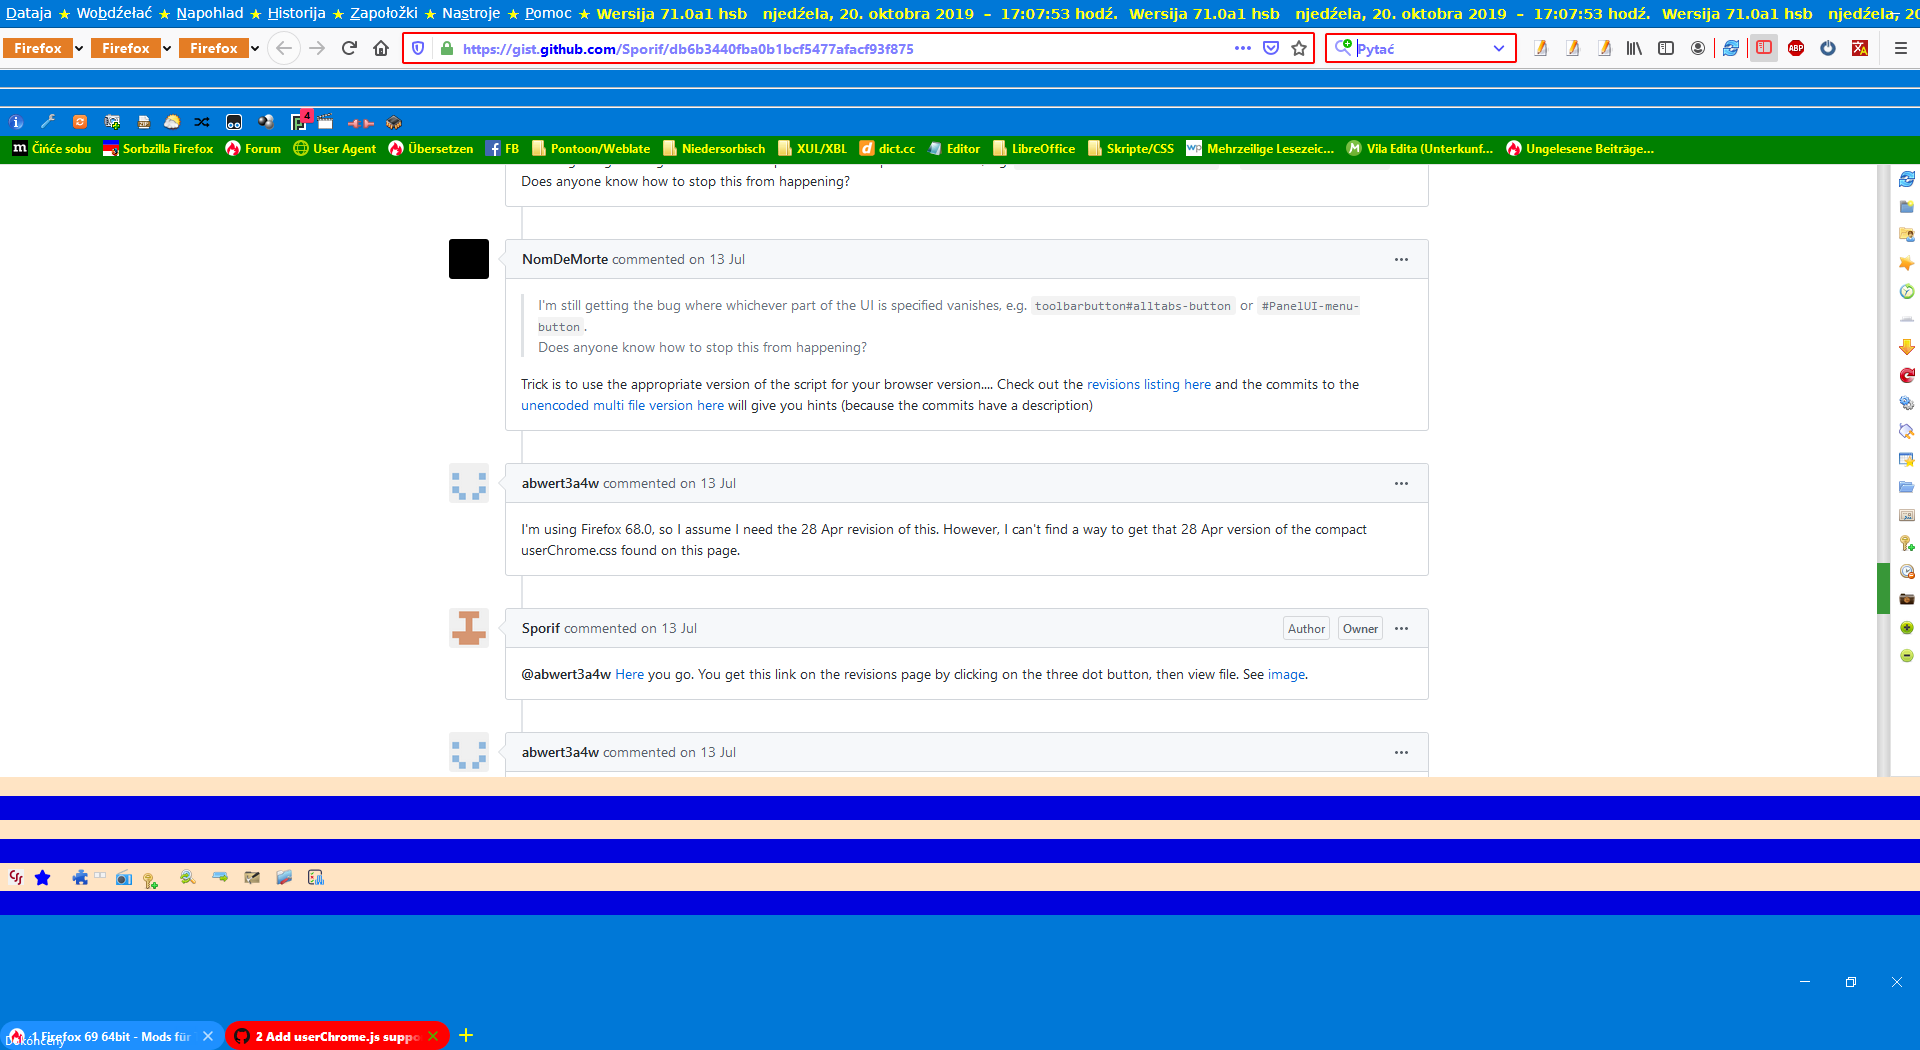Show site security padlock details
This screenshot has height=1050, width=1920.
tap(446, 48)
